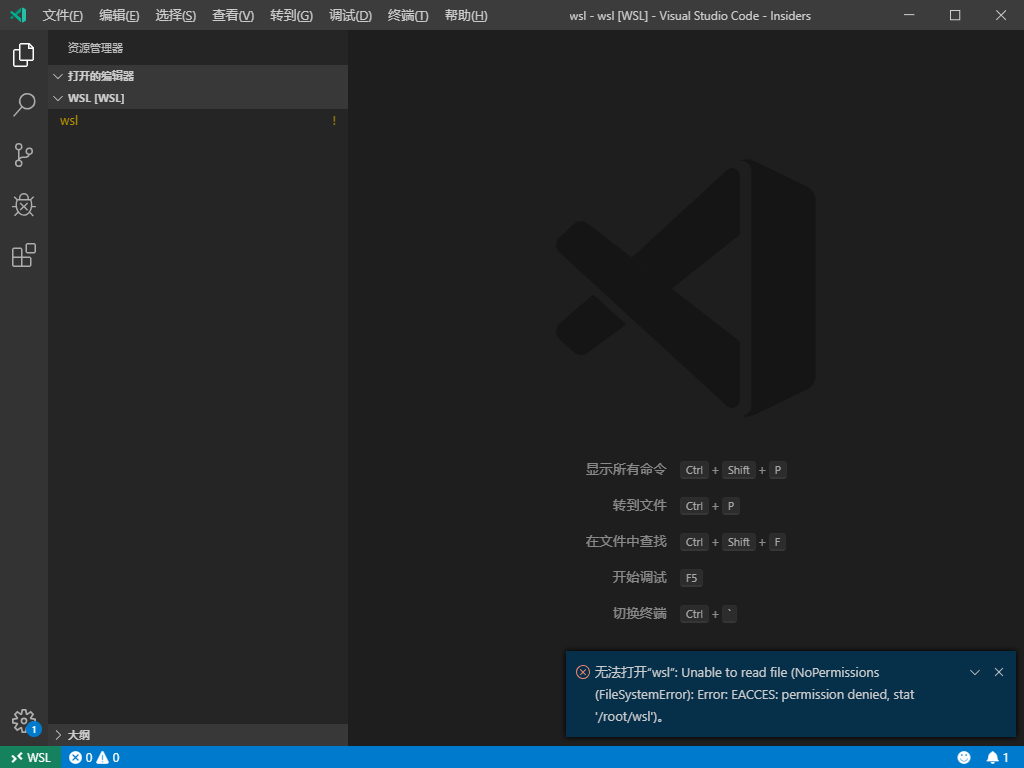Collapse the error notification with the chevron
The height and width of the screenshot is (768, 1024).
975,672
